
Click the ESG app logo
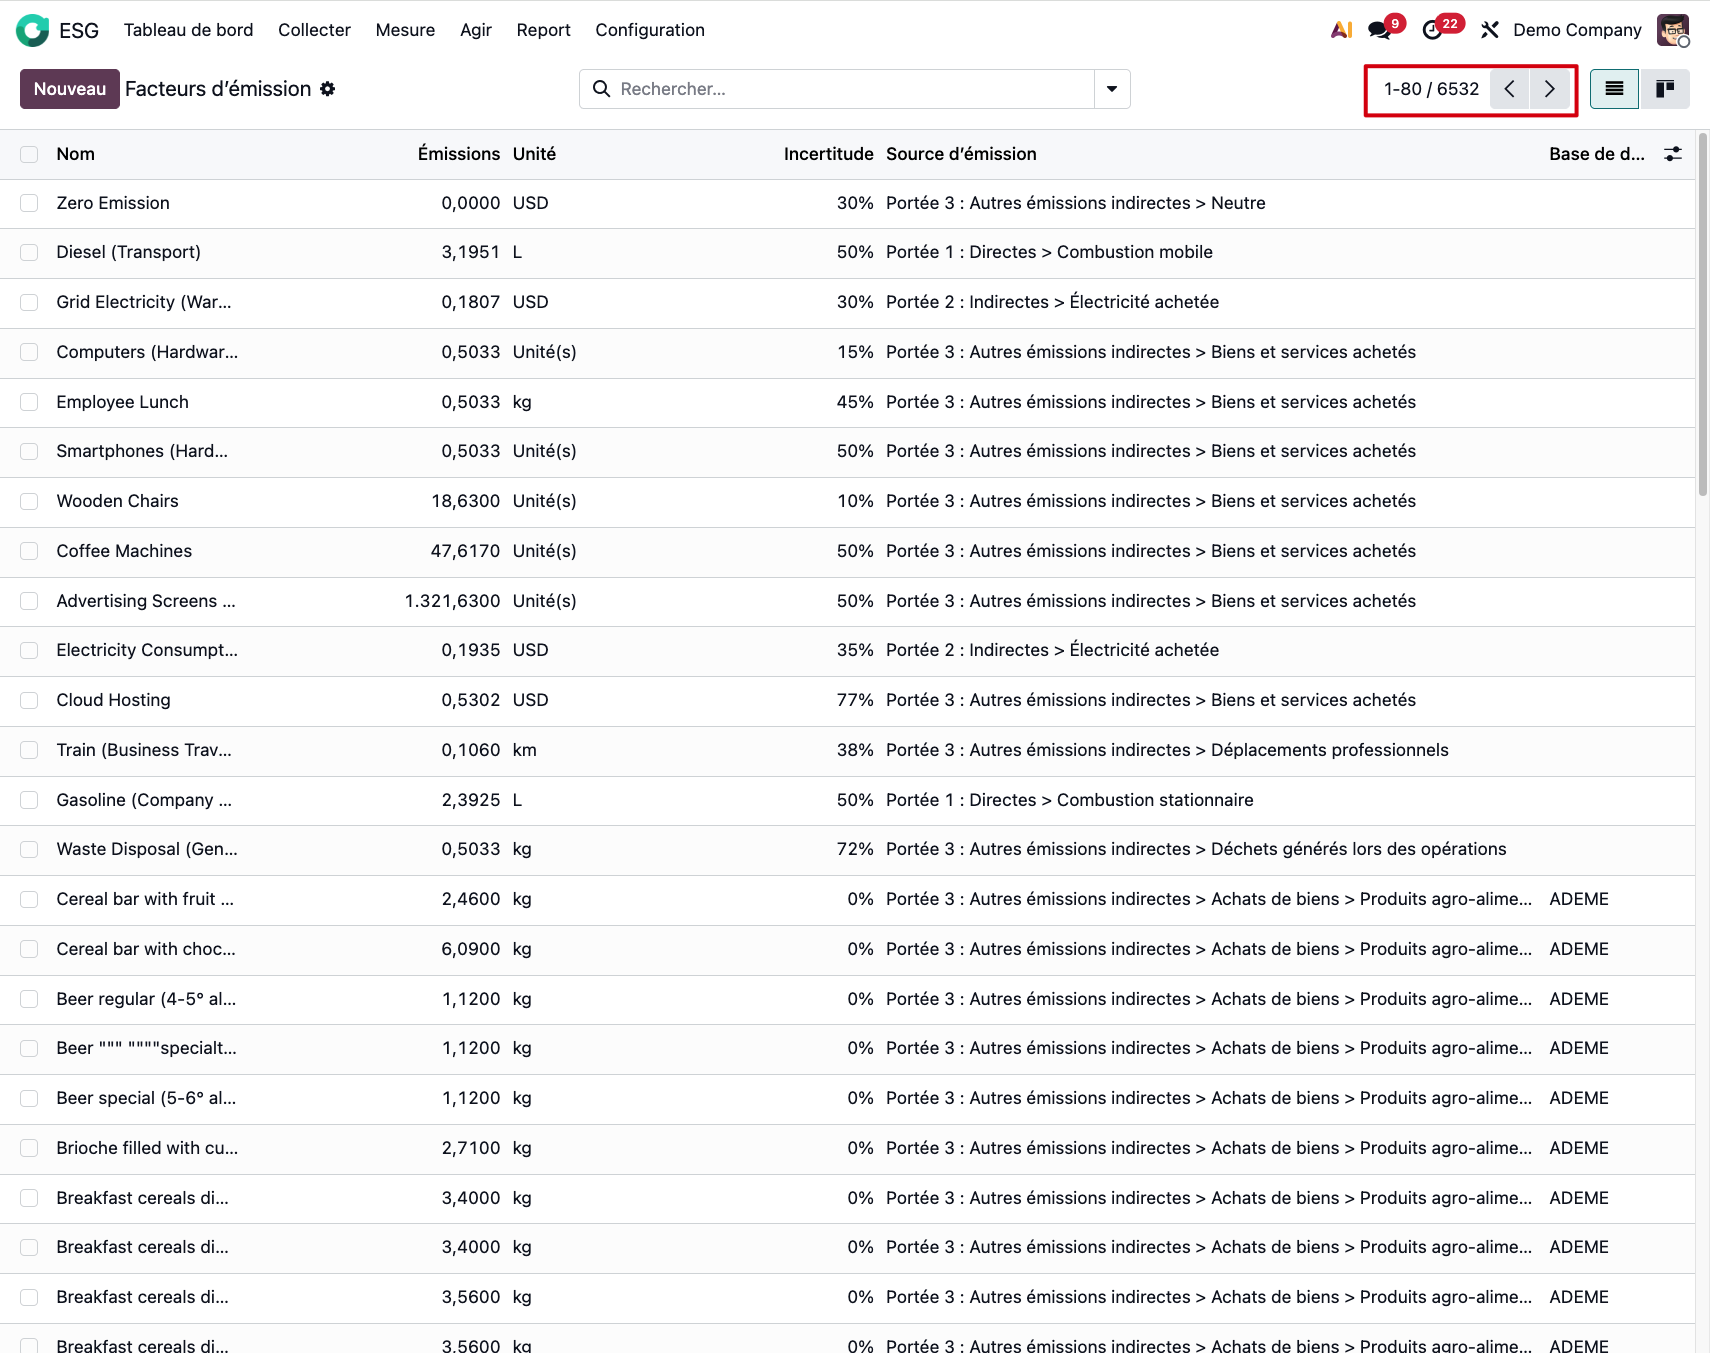(x=32, y=30)
